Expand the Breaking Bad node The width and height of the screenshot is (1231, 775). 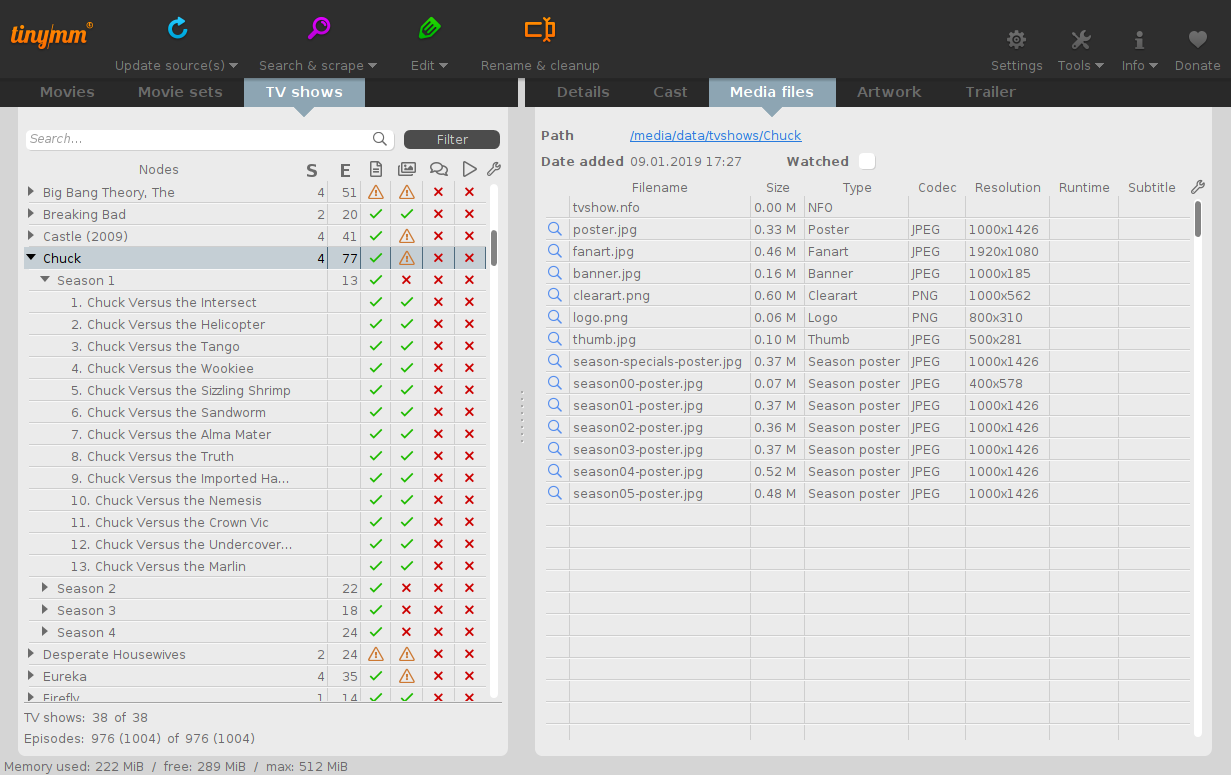pos(31,214)
